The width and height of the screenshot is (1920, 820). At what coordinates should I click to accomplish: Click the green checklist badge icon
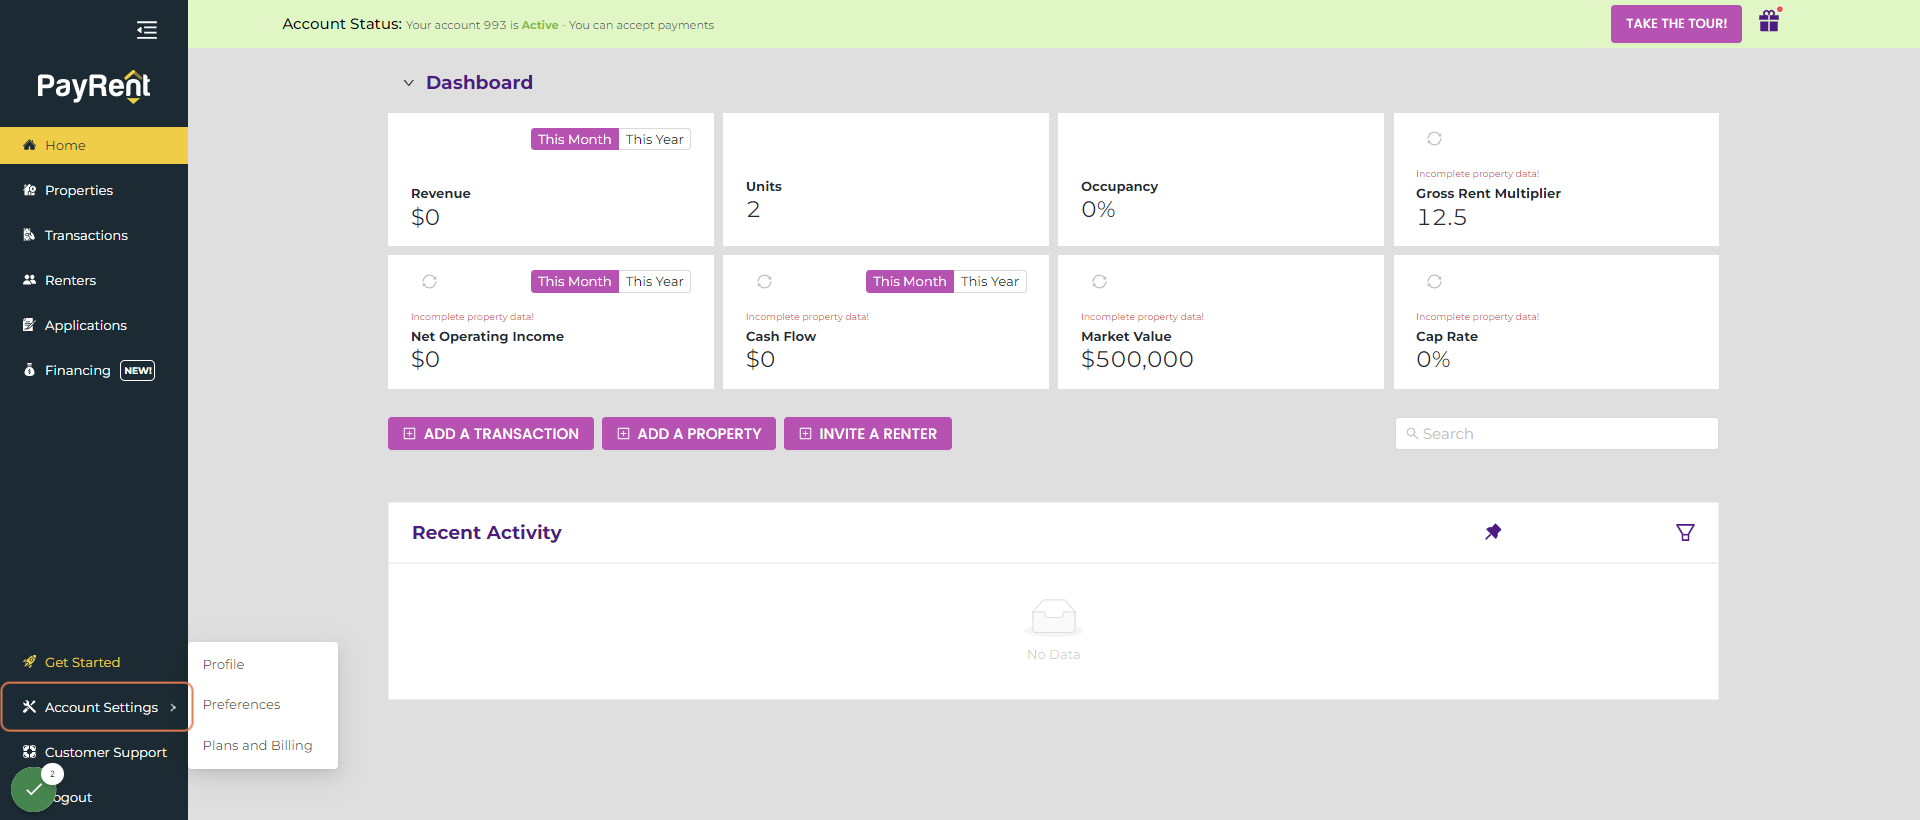[x=34, y=790]
